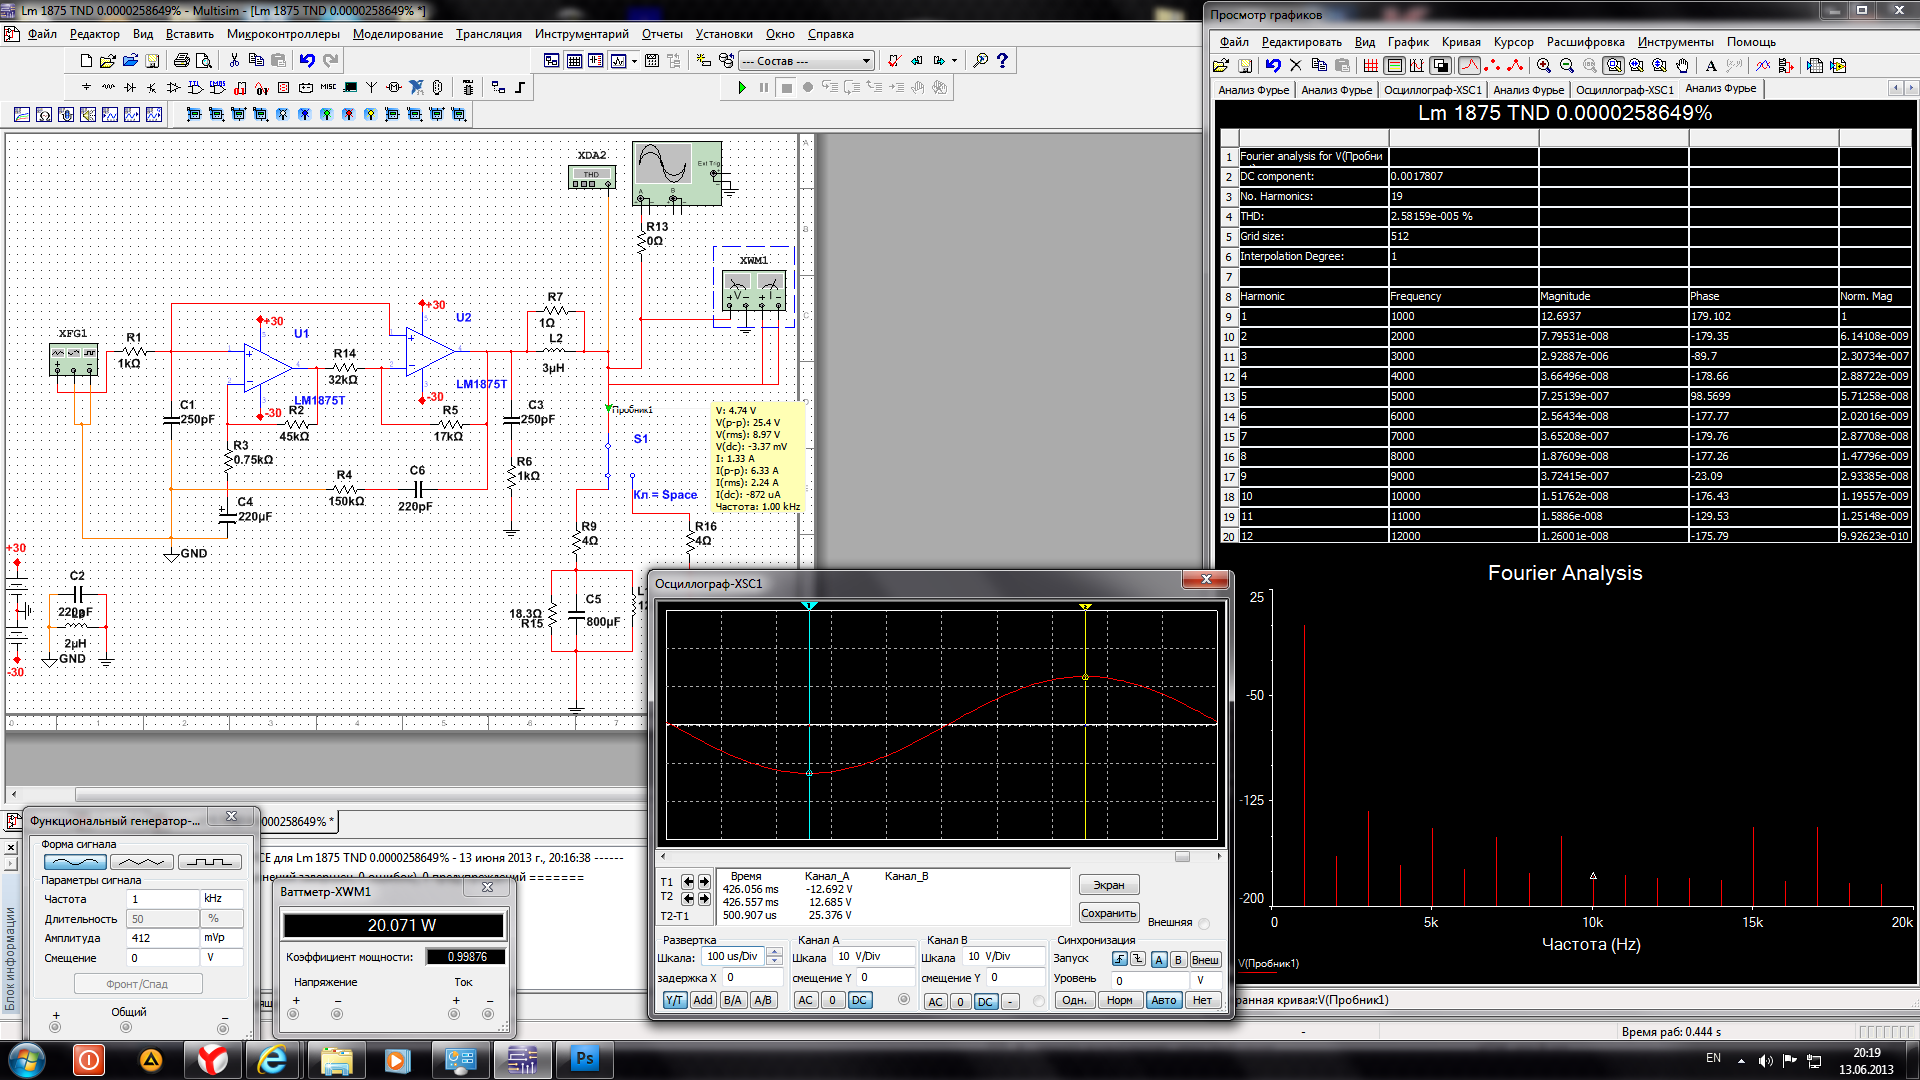Open the Grapher view icon

[619, 61]
